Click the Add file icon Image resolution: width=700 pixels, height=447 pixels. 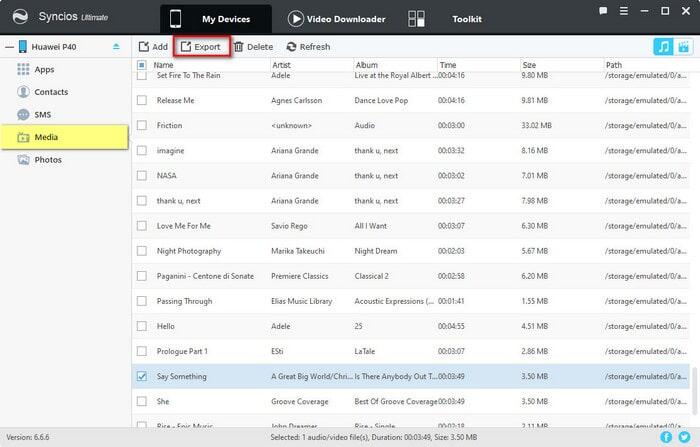click(x=153, y=47)
